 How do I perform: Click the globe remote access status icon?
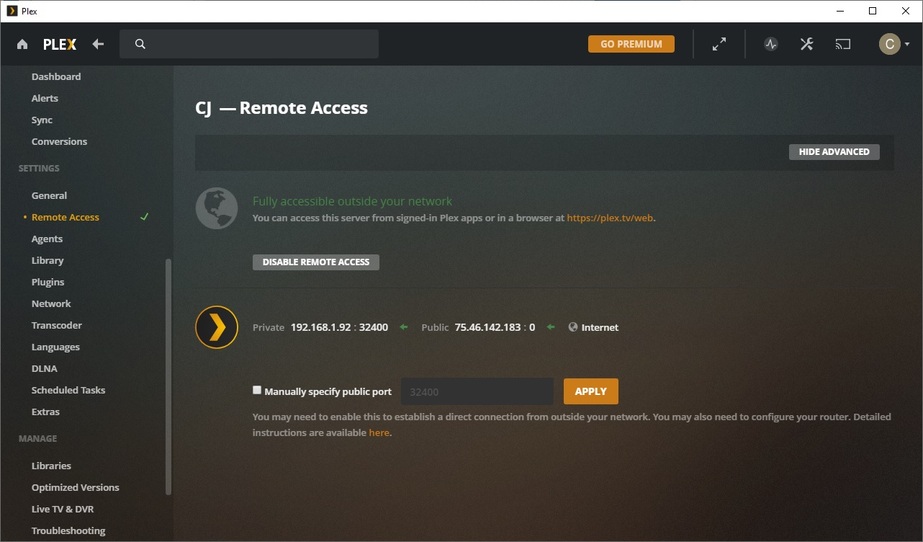(217, 208)
